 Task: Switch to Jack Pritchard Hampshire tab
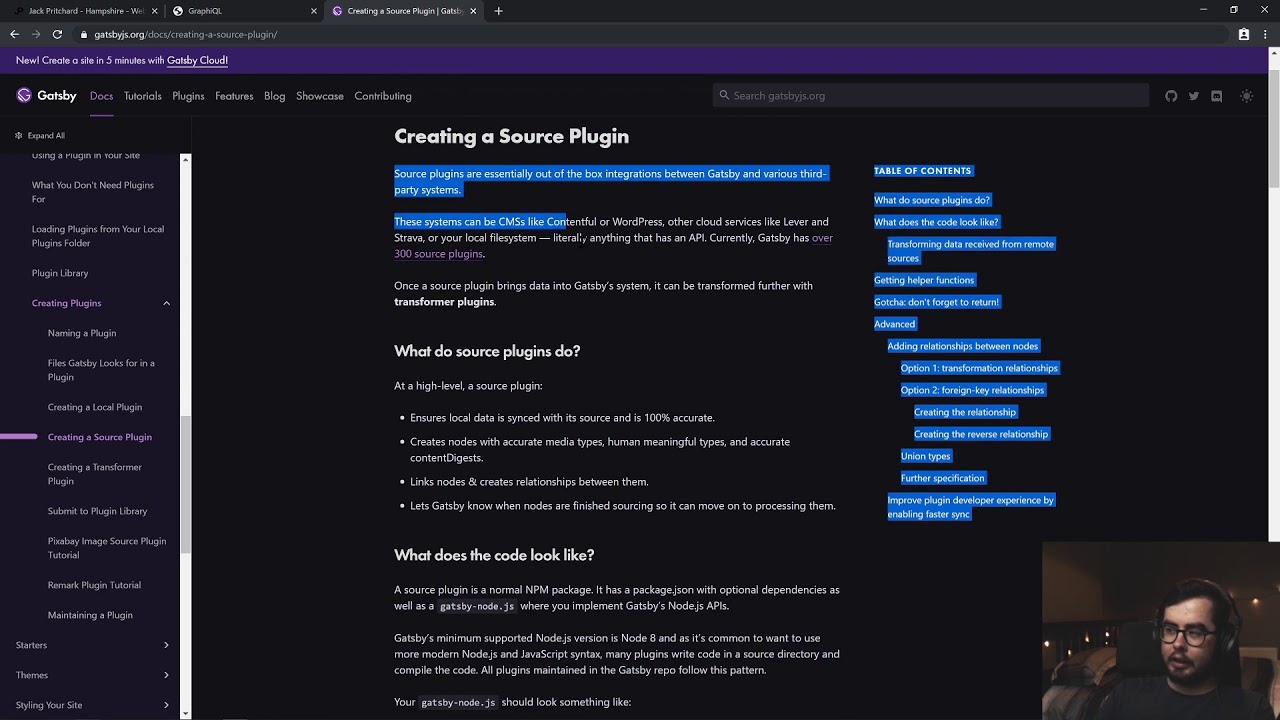[85, 11]
